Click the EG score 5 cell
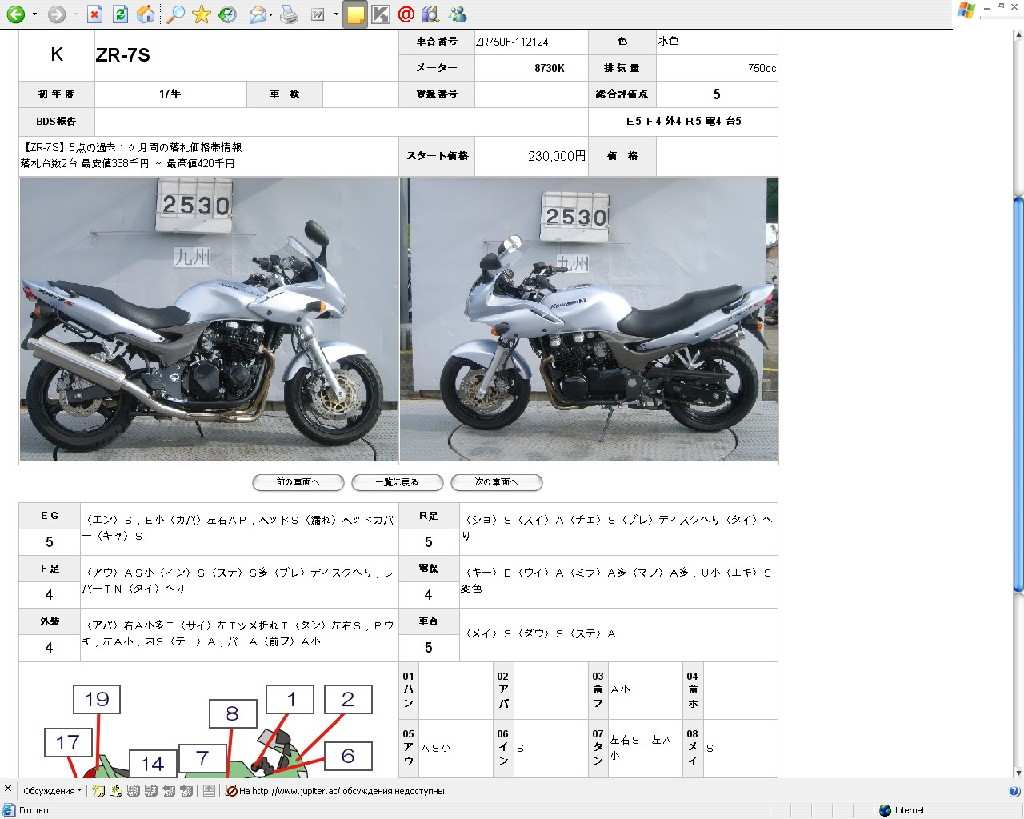Screen dimensions: 1024x819 coord(50,542)
